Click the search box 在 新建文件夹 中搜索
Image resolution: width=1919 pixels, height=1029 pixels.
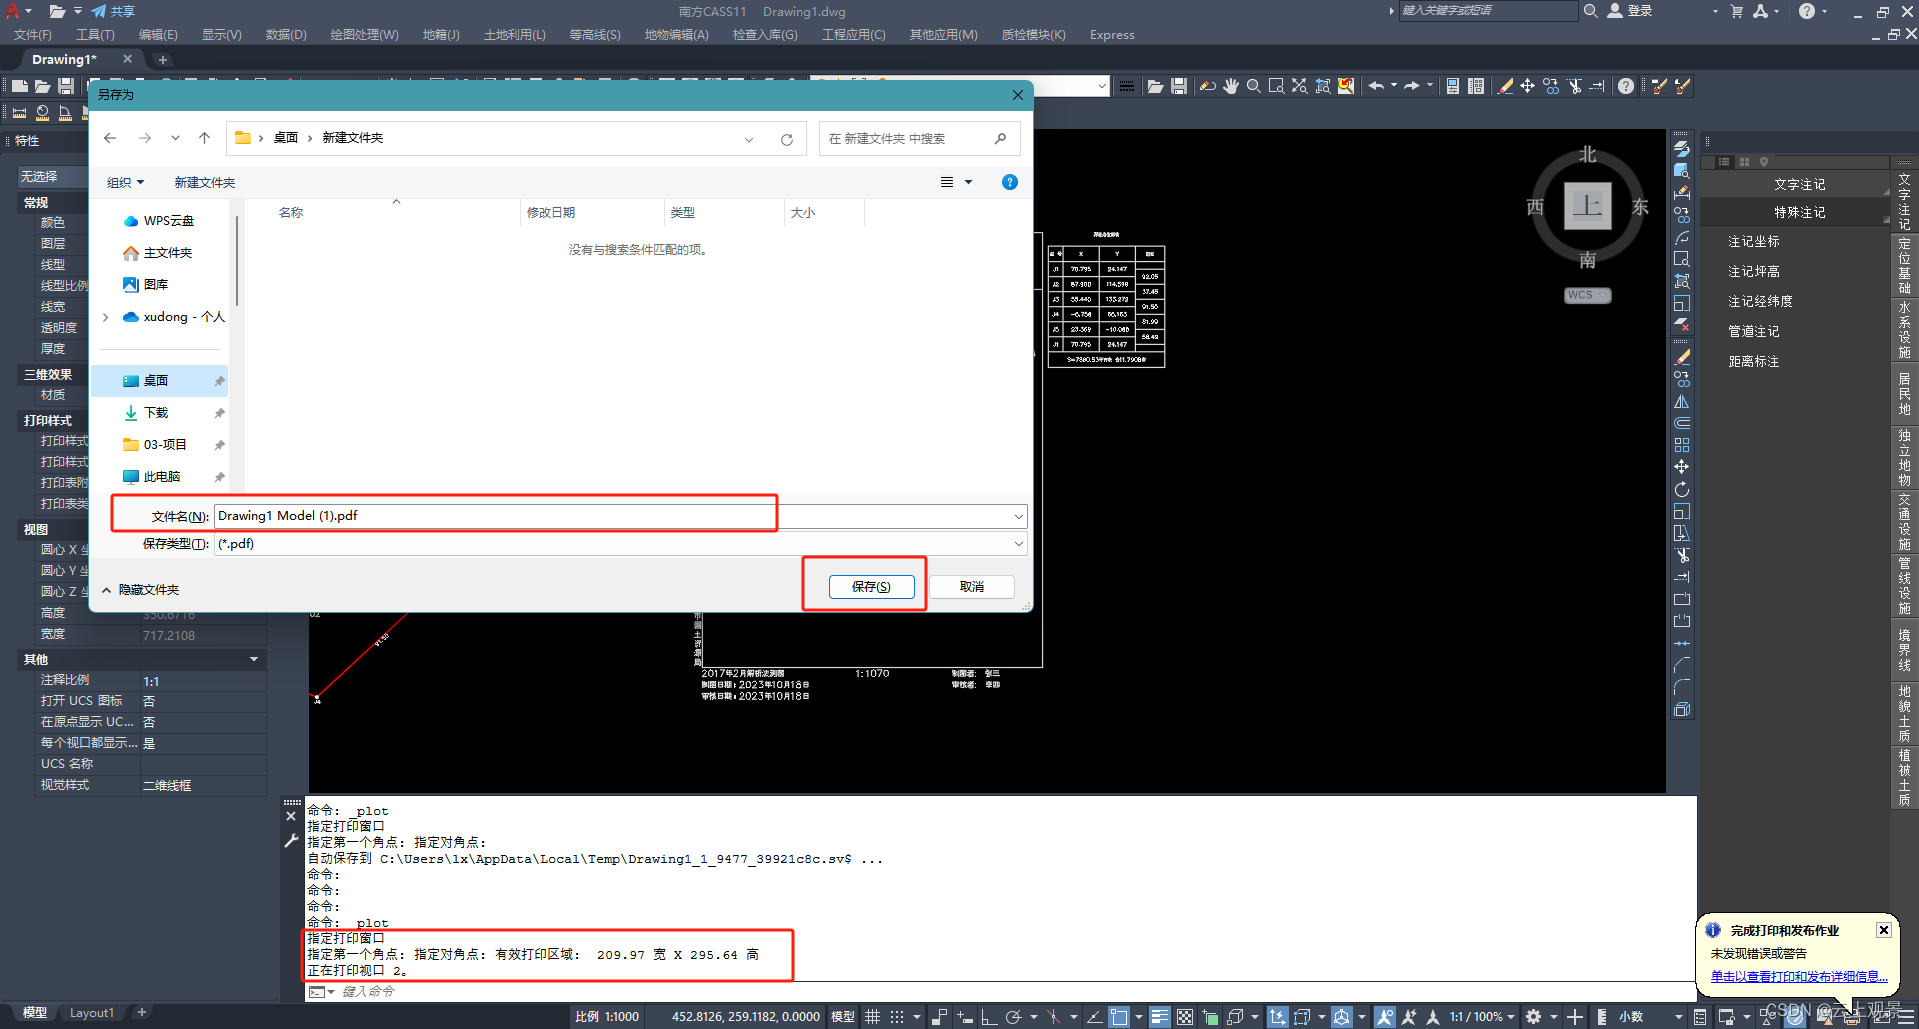coord(919,138)
